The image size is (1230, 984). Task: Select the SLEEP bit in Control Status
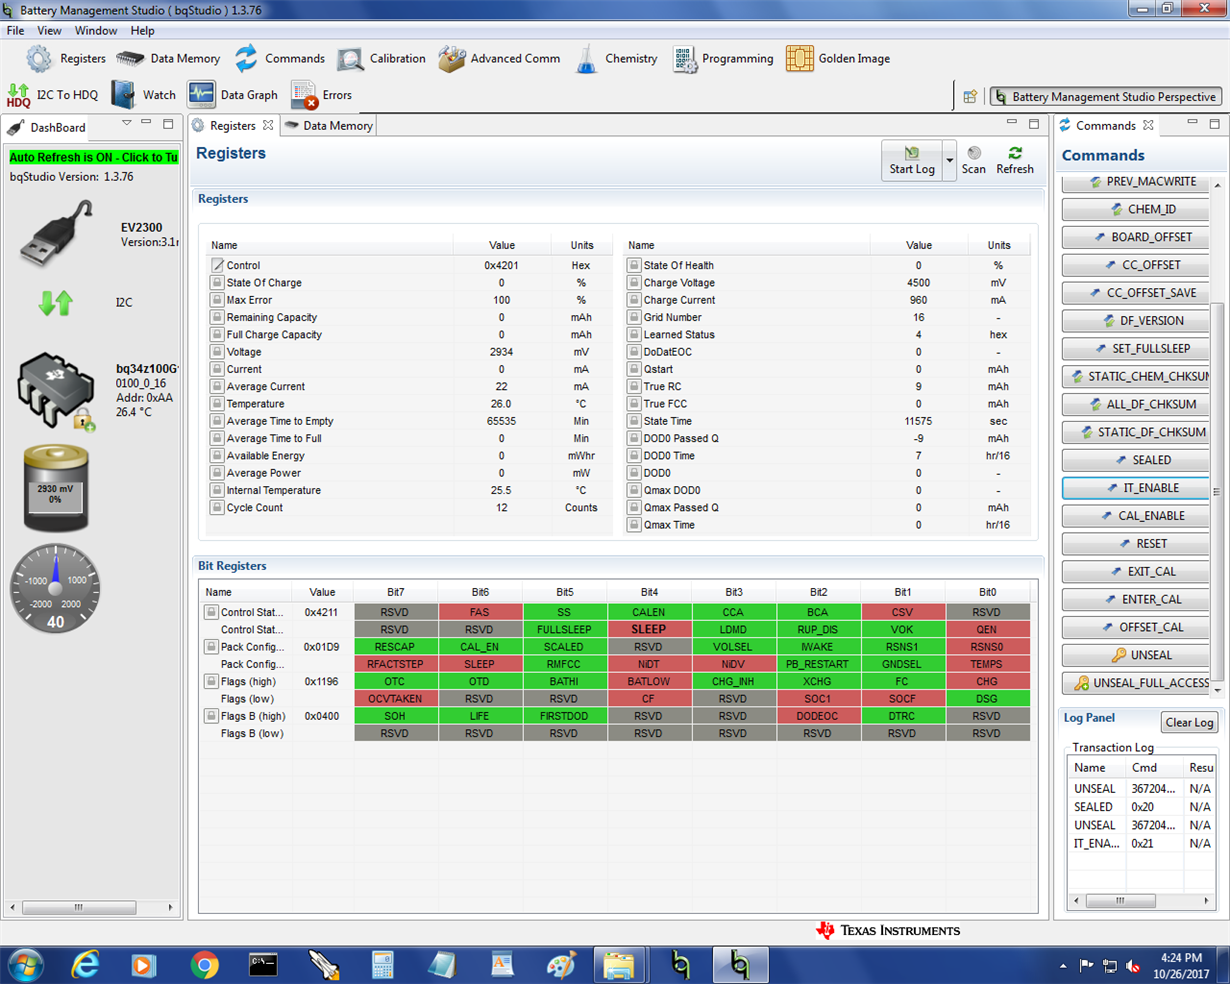pos(648,630)
